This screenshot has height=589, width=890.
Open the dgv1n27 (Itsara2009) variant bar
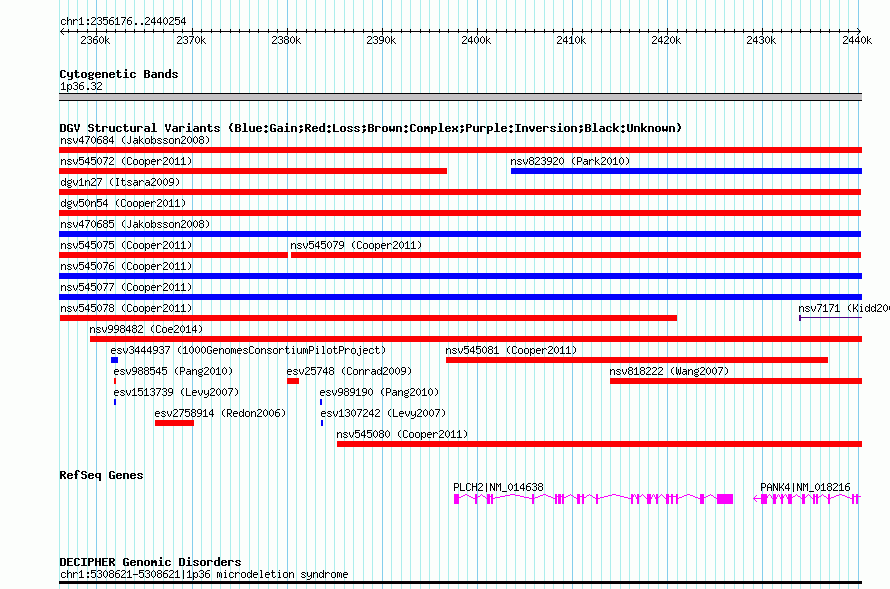[460, 192]
